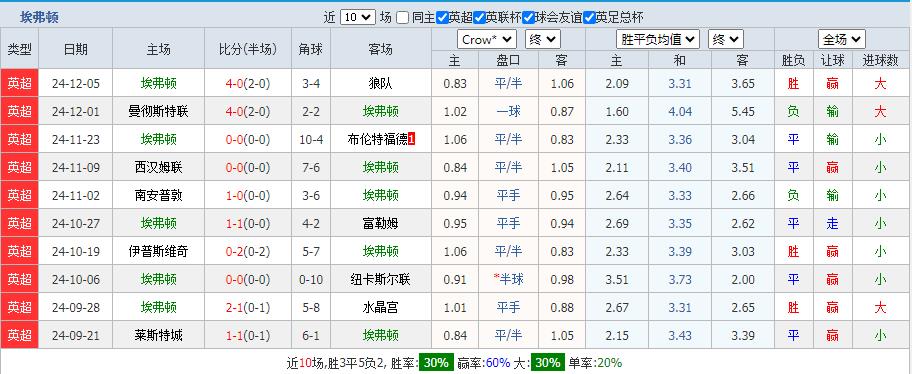Click the 10-4 corner count cell
Image resolution: width=912 pixels, height=374 pixels.
pyautogui.click(x=311, y=140)
